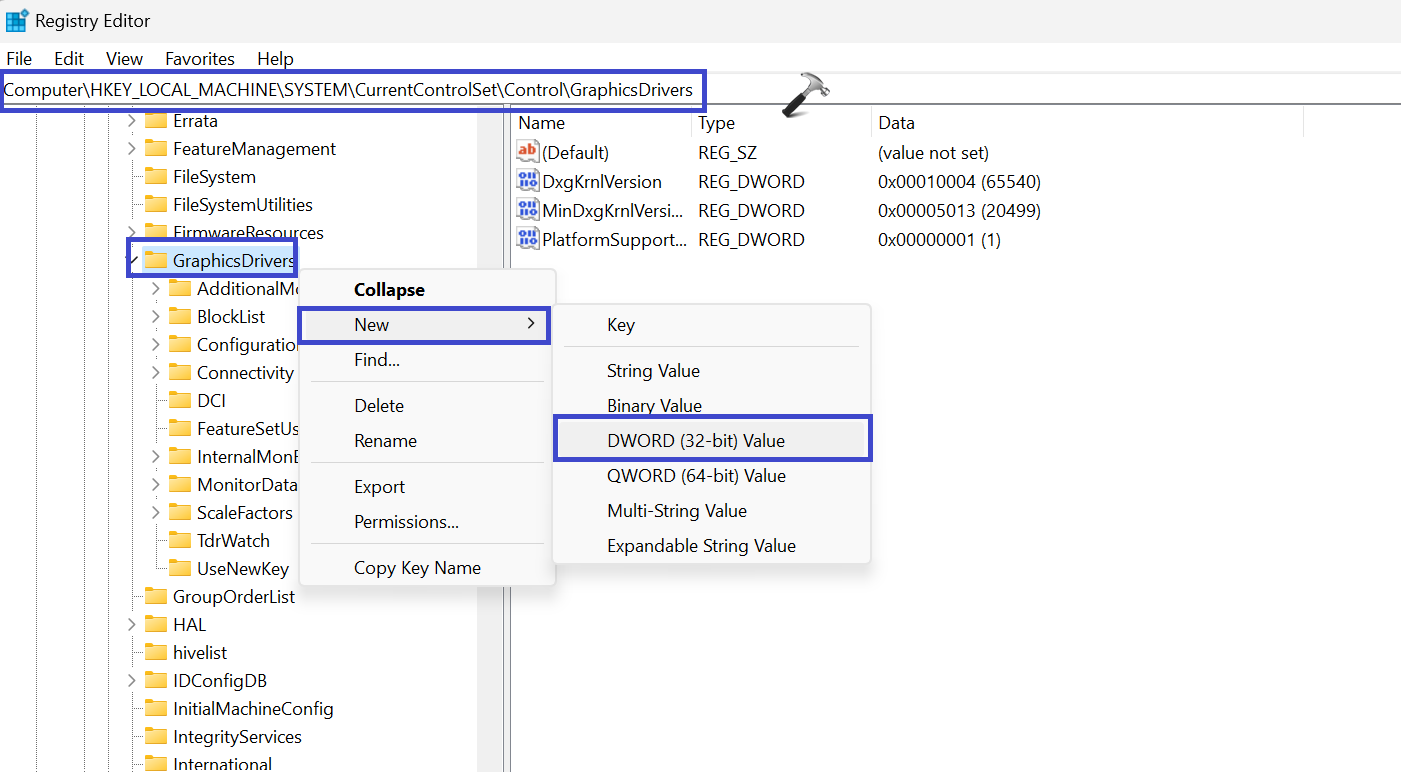Select the FileSystem folder icon
The height and width of the screenshot is (772, 1401).
pyautogui.click(x=155, y=176)
